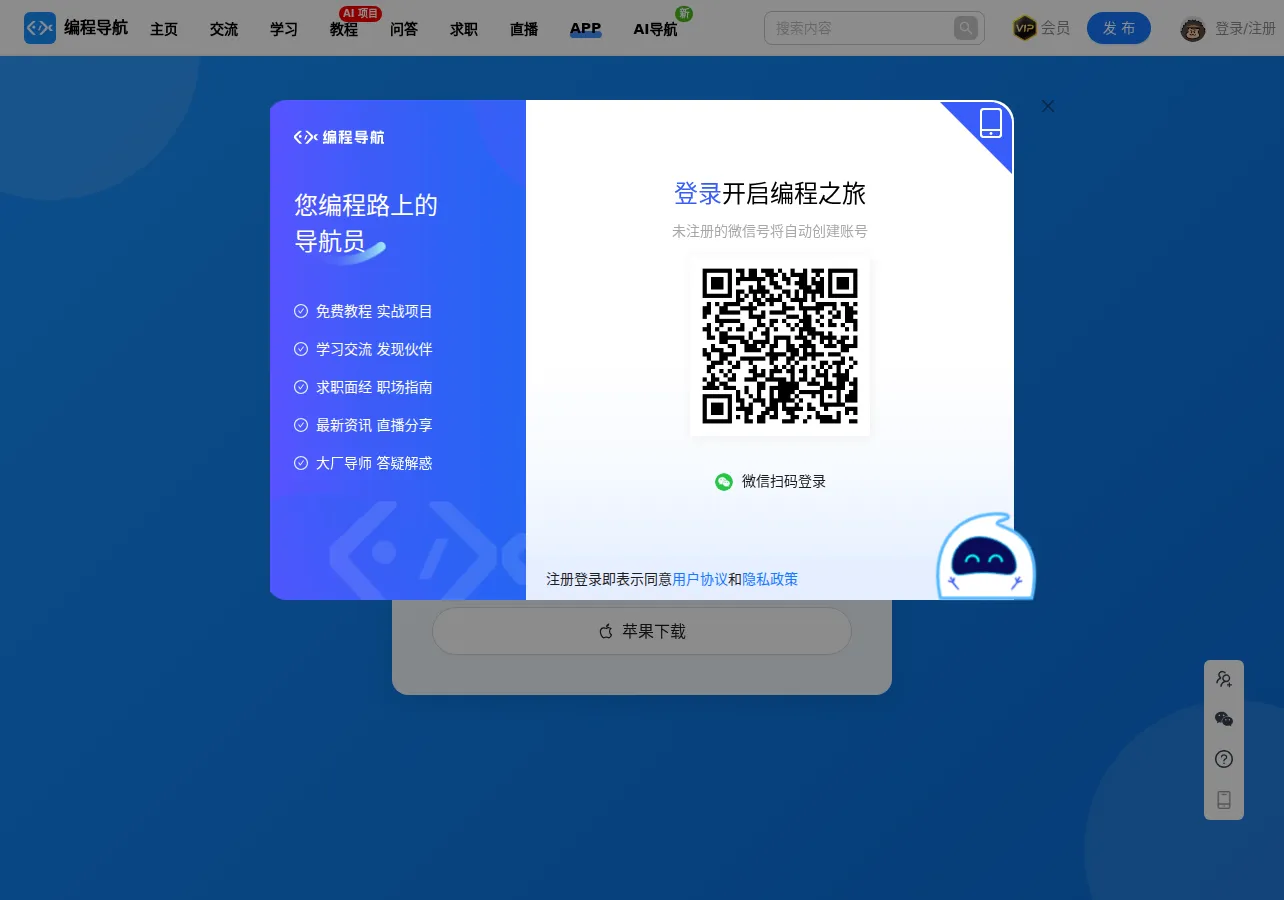Click the 发布 button

click(x=1119, y=28)
